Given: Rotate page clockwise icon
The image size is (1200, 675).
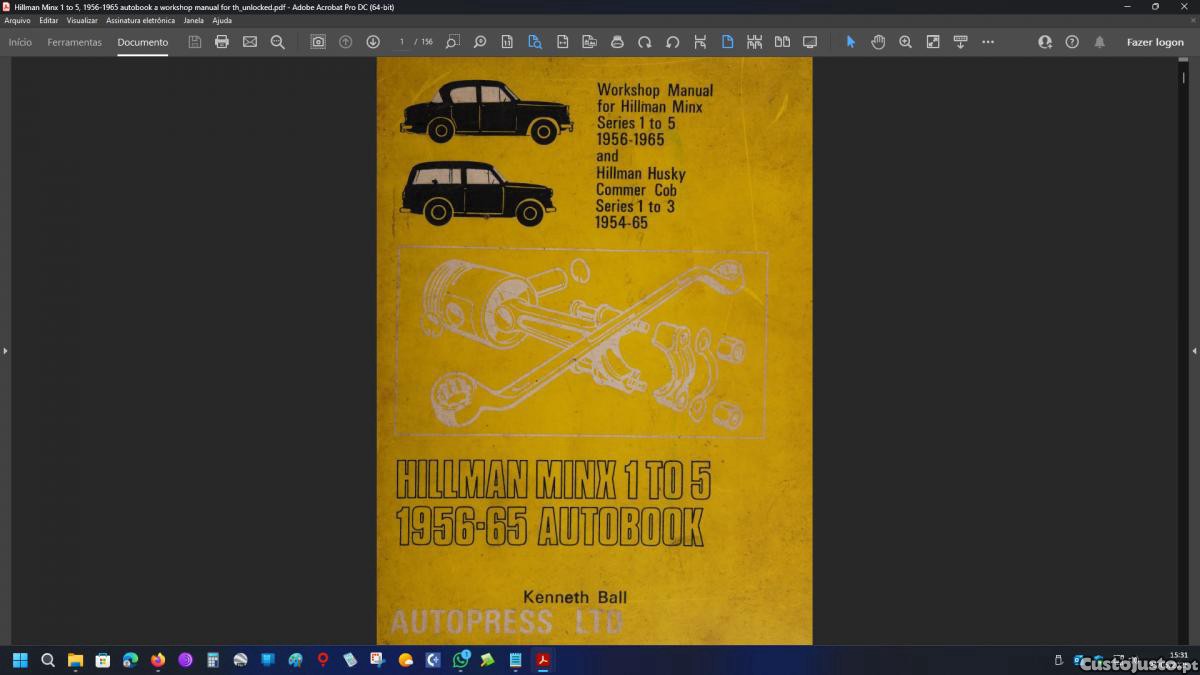Looking at the screenshot, I should (645, 42).
